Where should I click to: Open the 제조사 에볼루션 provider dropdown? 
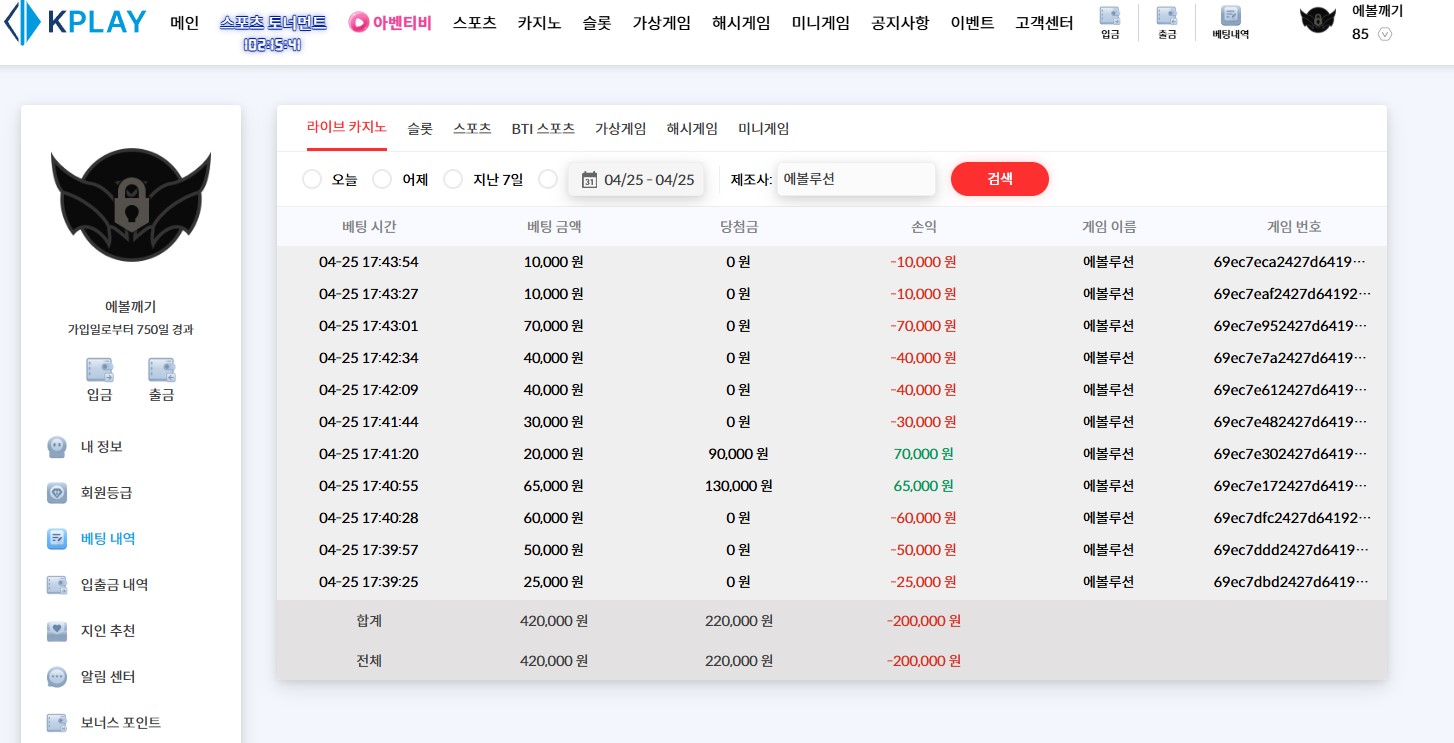point(855,180)
